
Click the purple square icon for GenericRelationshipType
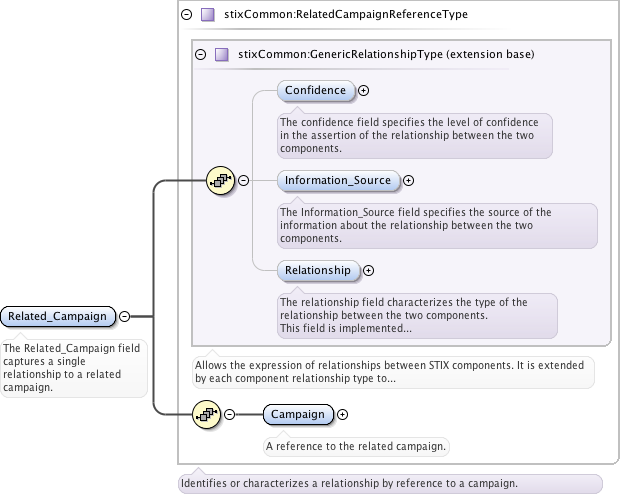click(221, 55)
